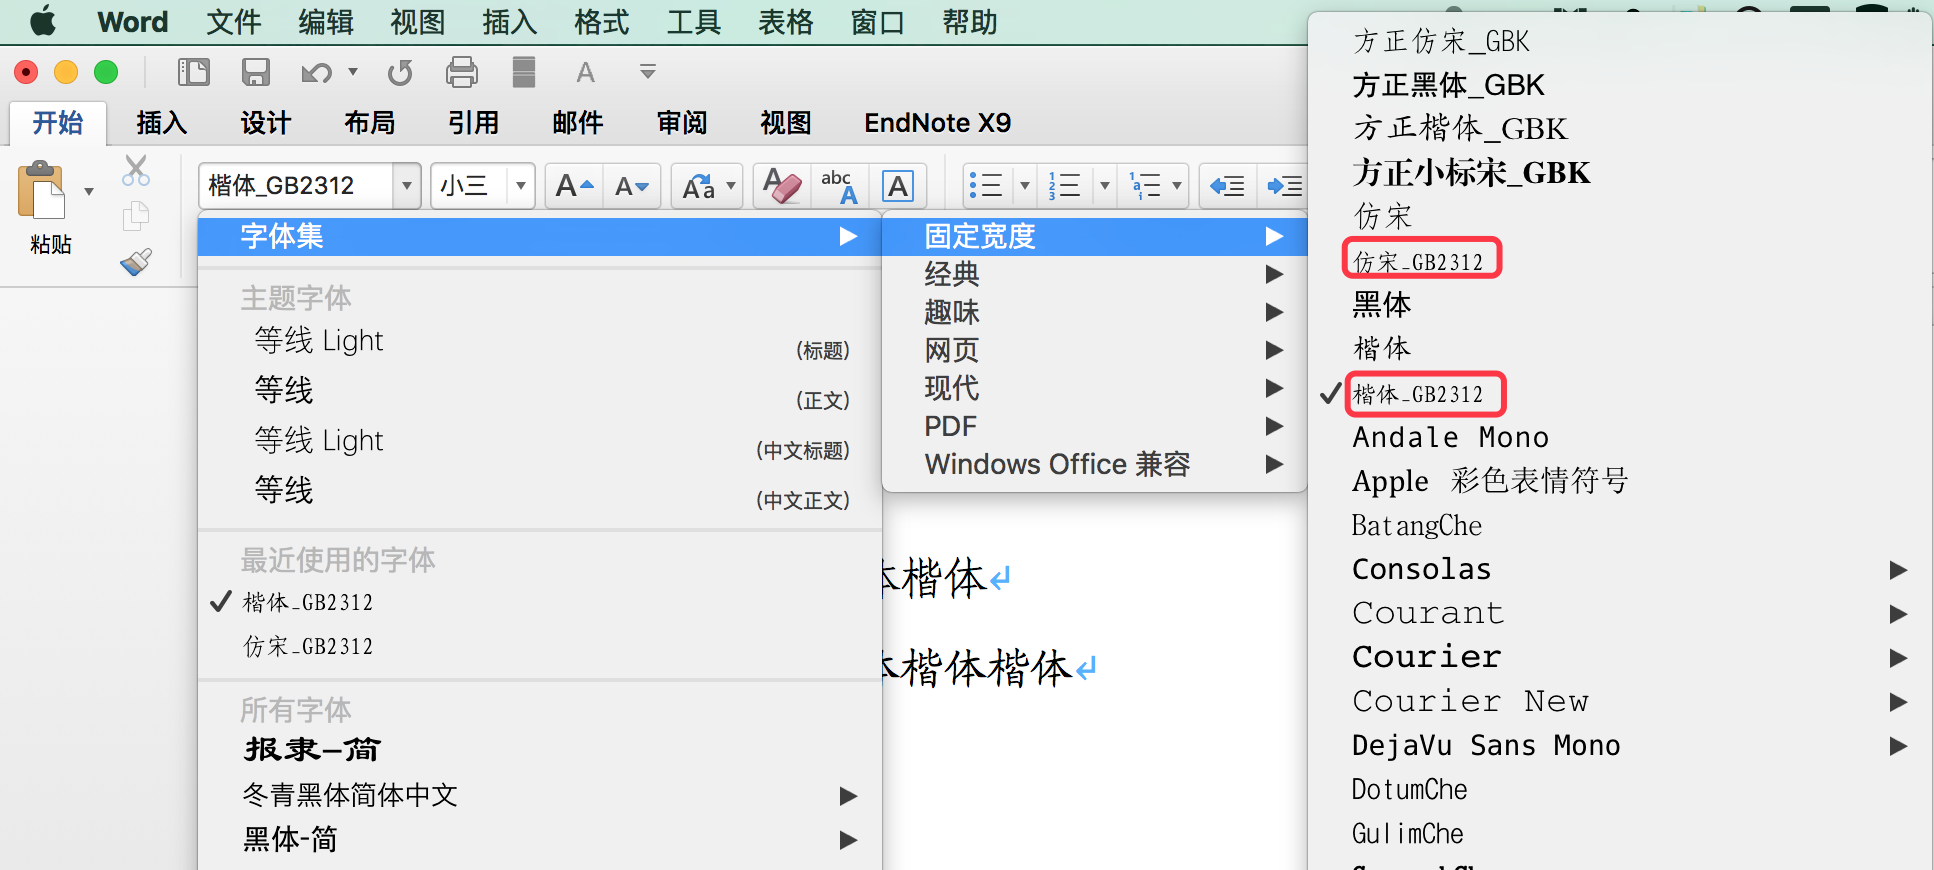
Task: Select the 字体集 menu entry
Action: point(540,236)
